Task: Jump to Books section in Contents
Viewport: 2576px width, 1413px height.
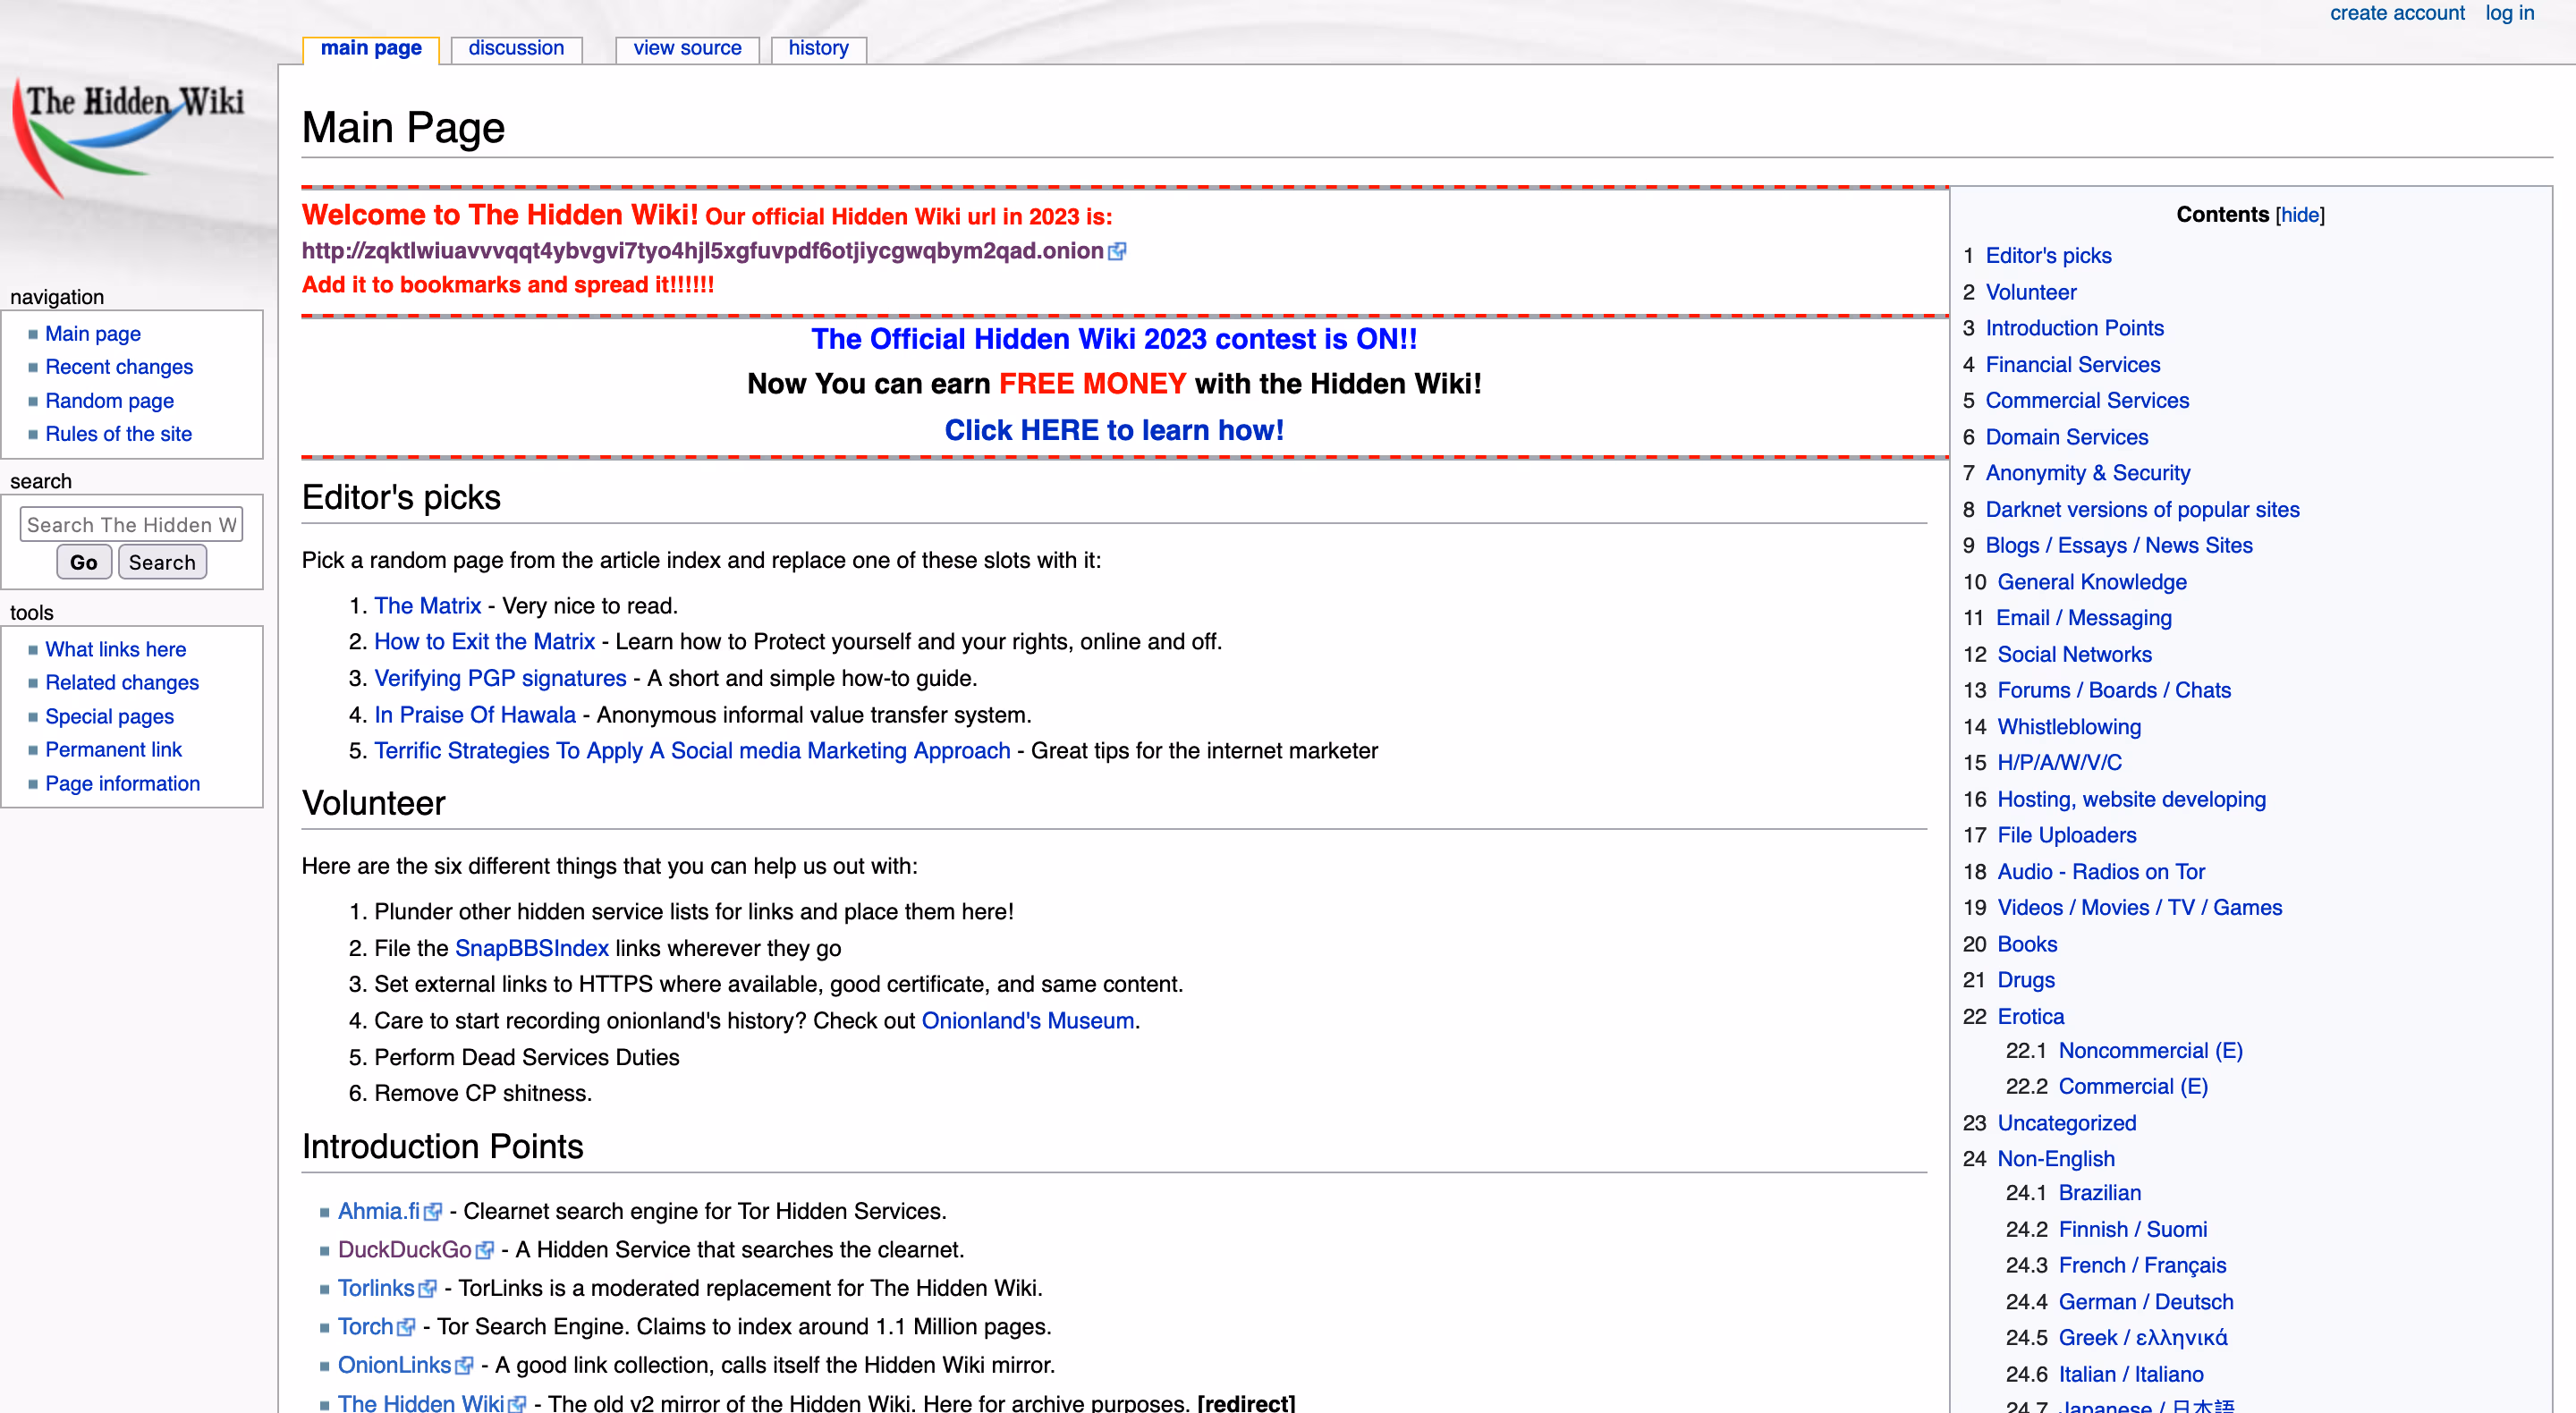Action: pyautogui.click(x=2027, y=945)
